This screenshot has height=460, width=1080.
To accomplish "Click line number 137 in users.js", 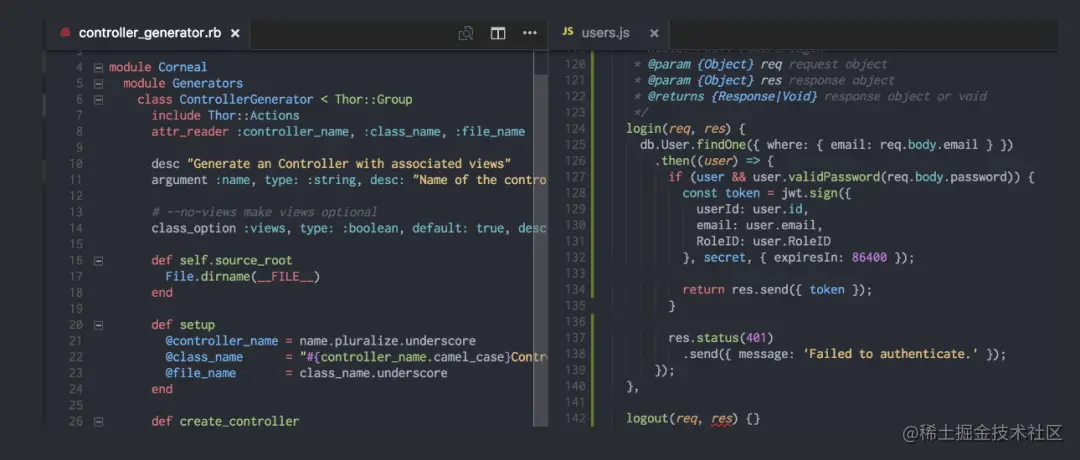I will click(574, 338).
